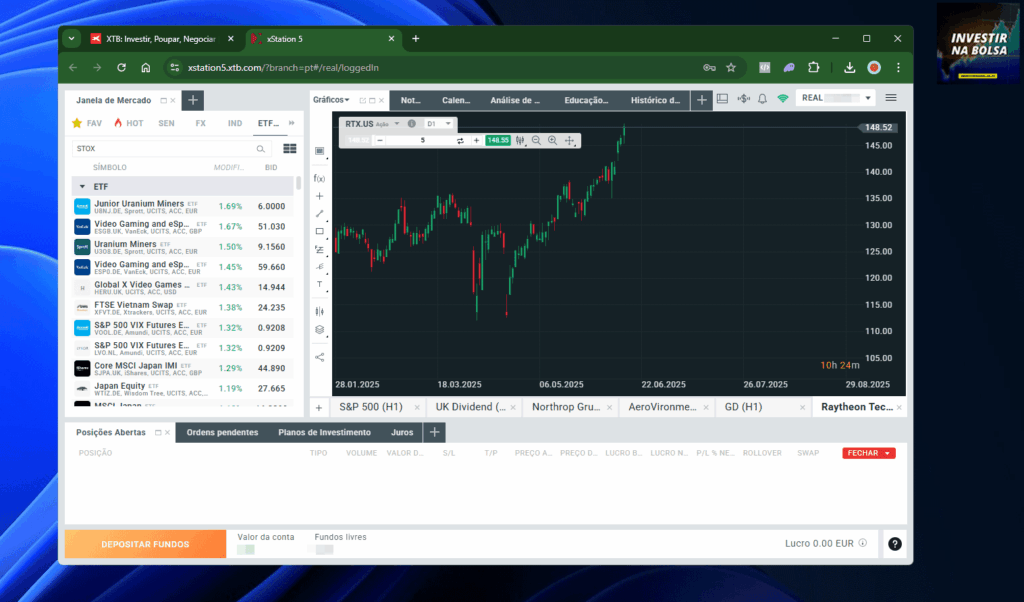Open the chart layers icon

point(319,330)
